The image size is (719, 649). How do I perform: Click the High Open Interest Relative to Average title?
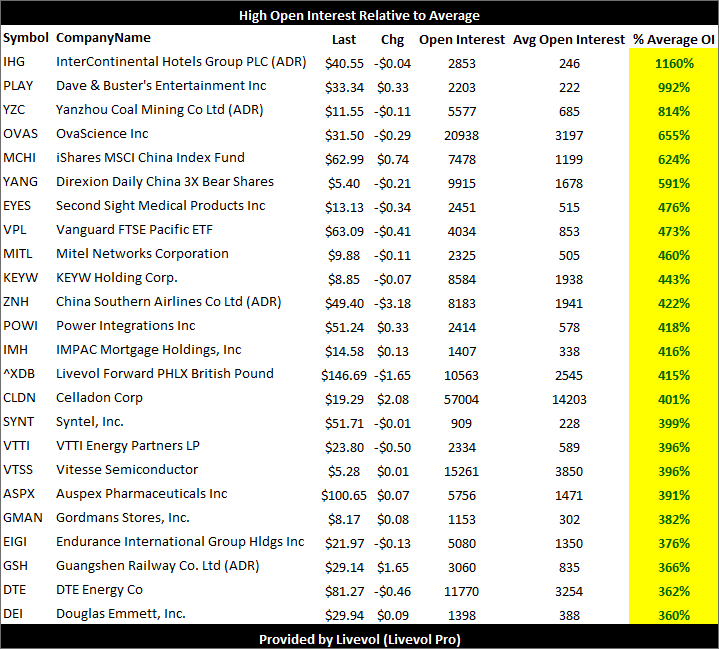point(360,15)
